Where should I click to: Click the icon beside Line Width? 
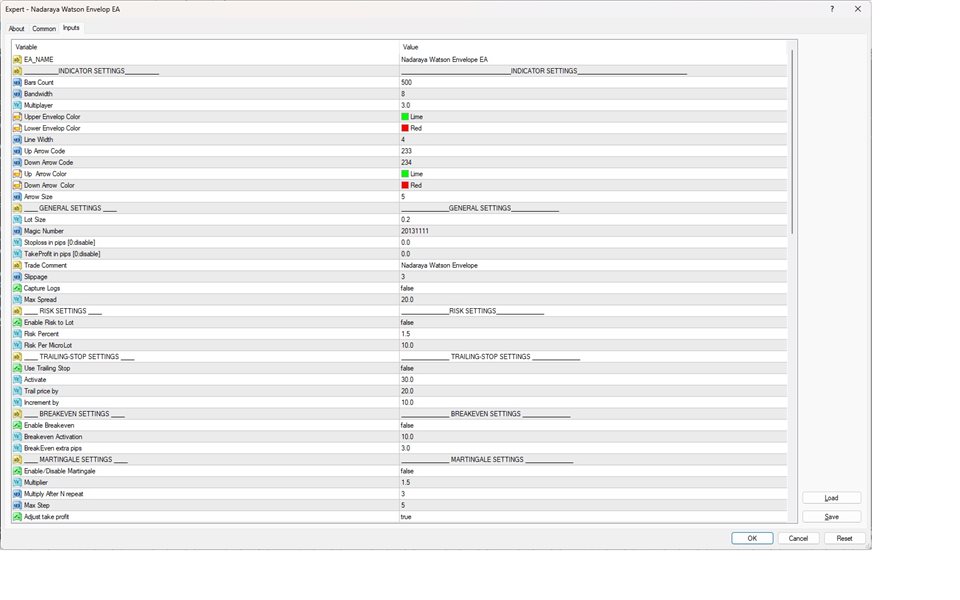coord(17,140)
